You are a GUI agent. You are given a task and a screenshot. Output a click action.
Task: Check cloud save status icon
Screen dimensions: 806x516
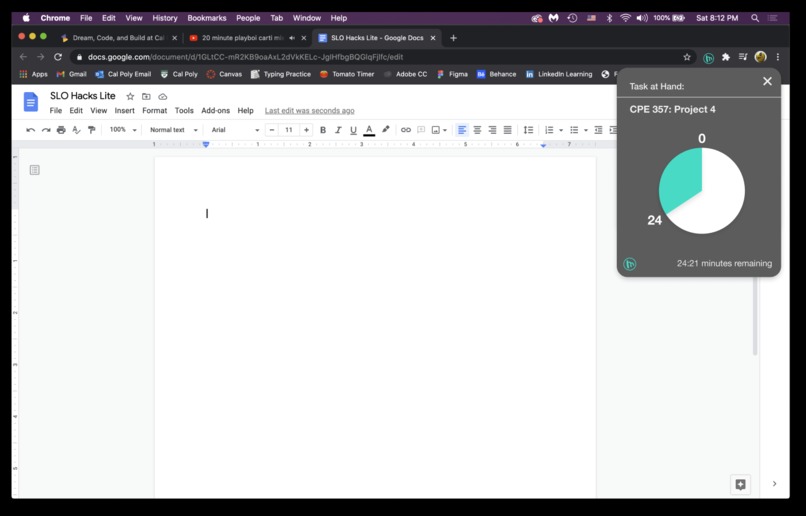(x=162, y=97)
